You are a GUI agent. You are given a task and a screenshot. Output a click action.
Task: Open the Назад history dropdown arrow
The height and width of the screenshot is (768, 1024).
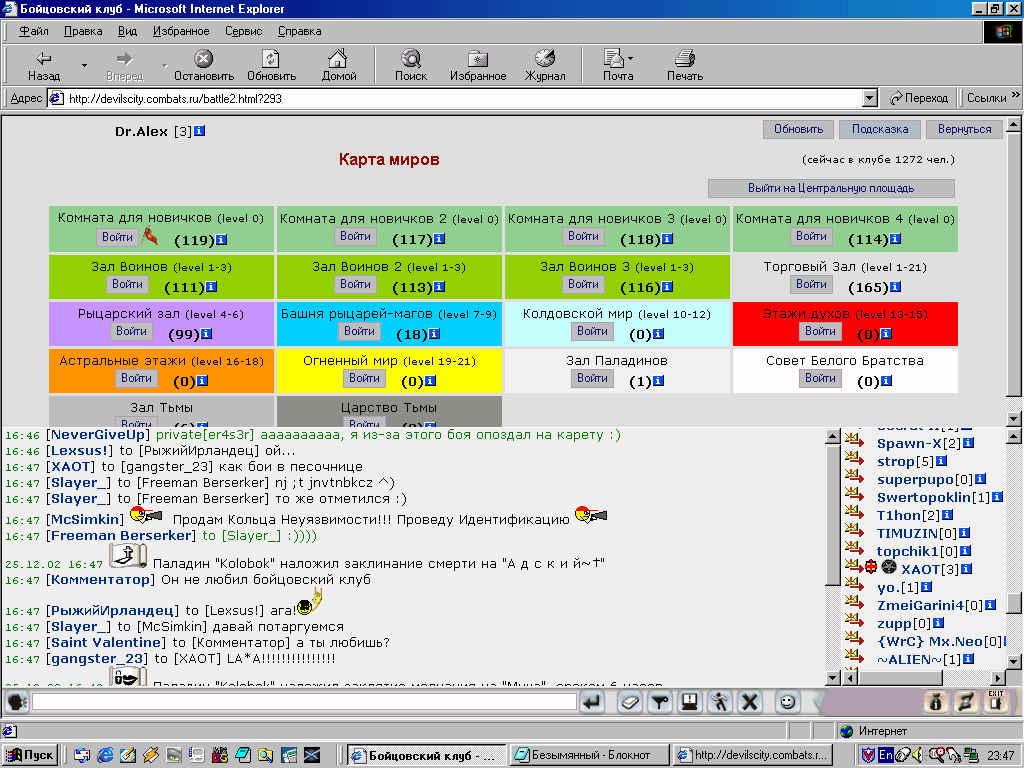point(84,65)
